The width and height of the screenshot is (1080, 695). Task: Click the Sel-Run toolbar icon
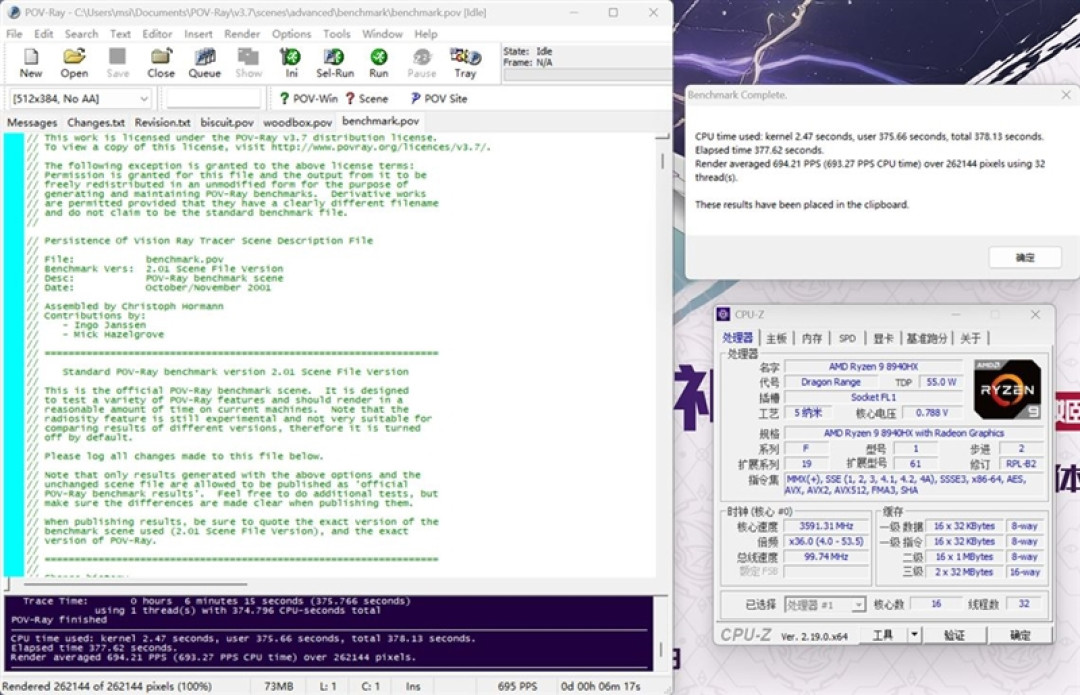click(x=335, y=63)
